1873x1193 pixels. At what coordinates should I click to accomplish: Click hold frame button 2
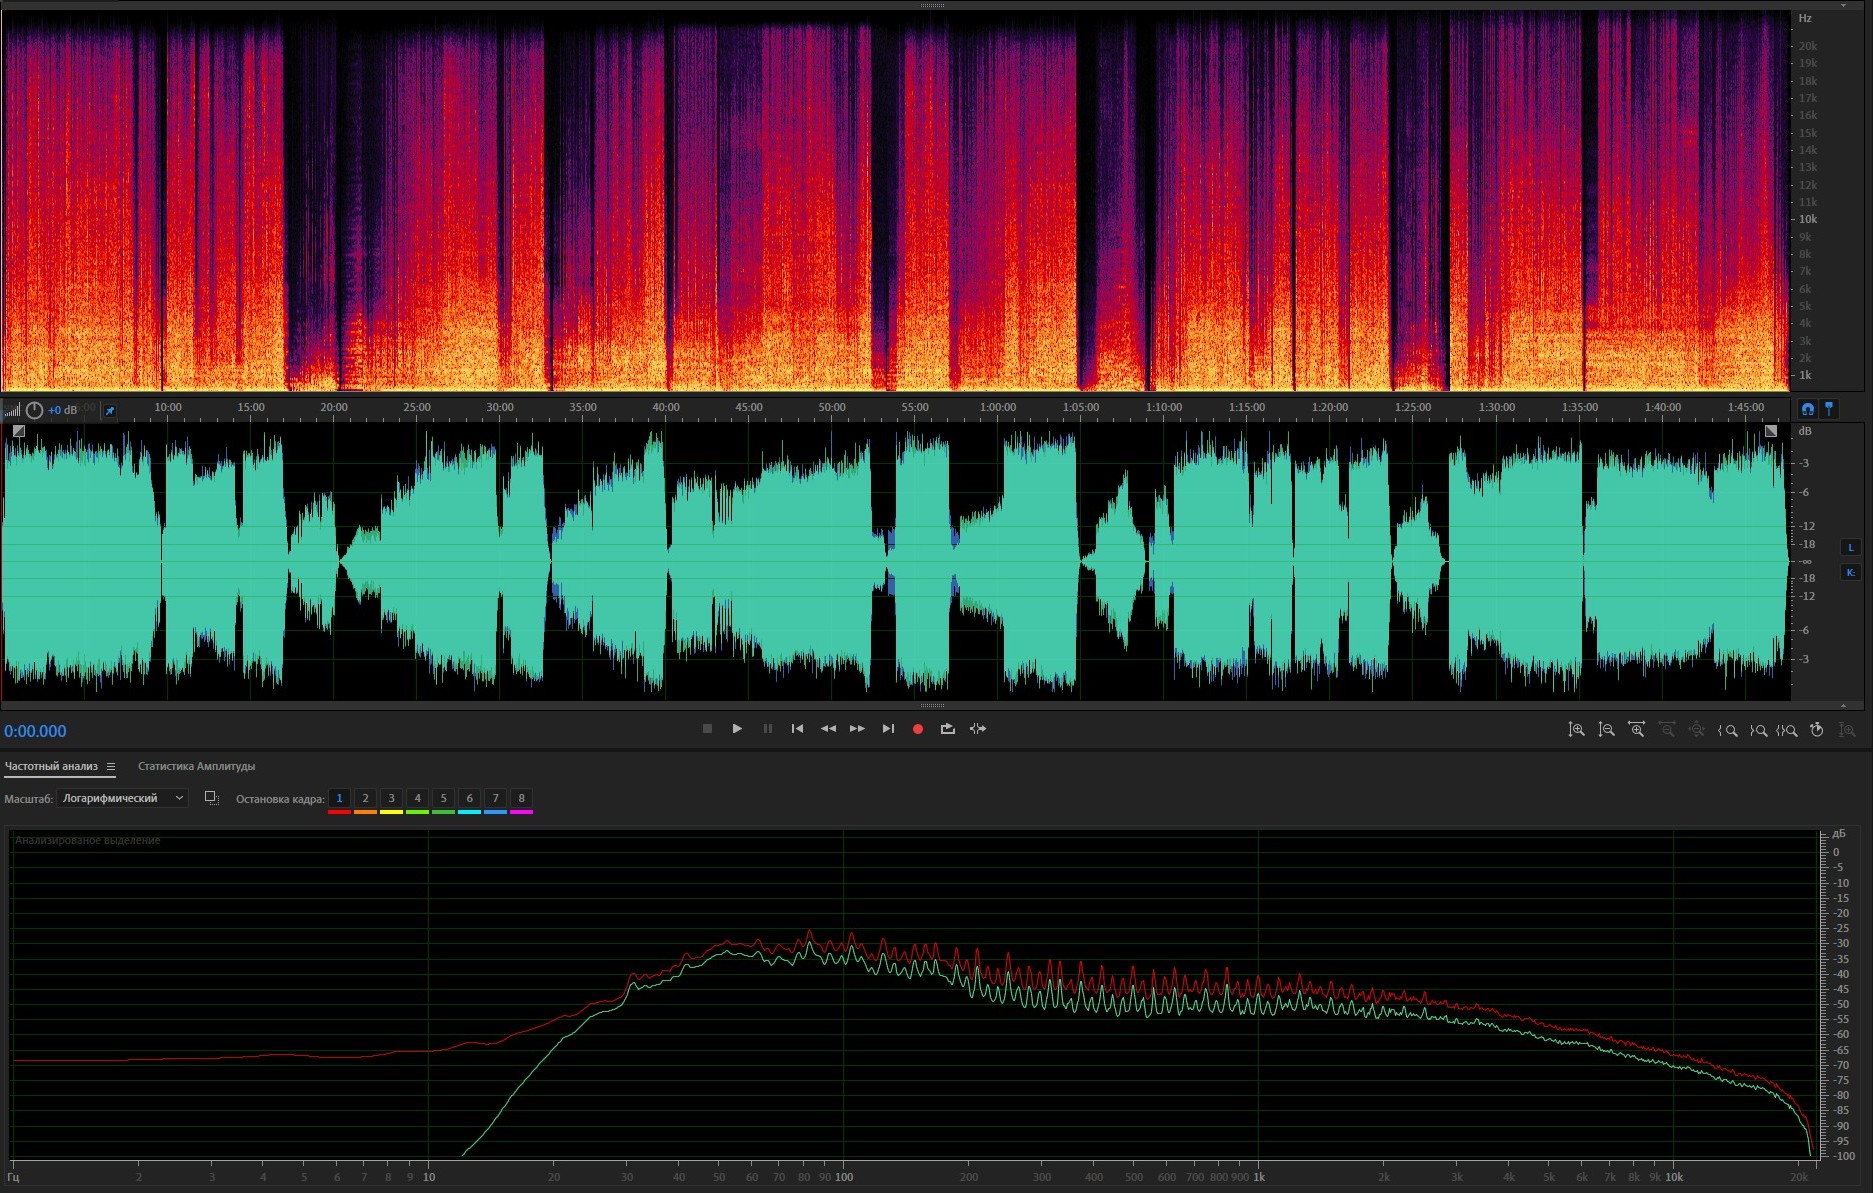(365, 798)
